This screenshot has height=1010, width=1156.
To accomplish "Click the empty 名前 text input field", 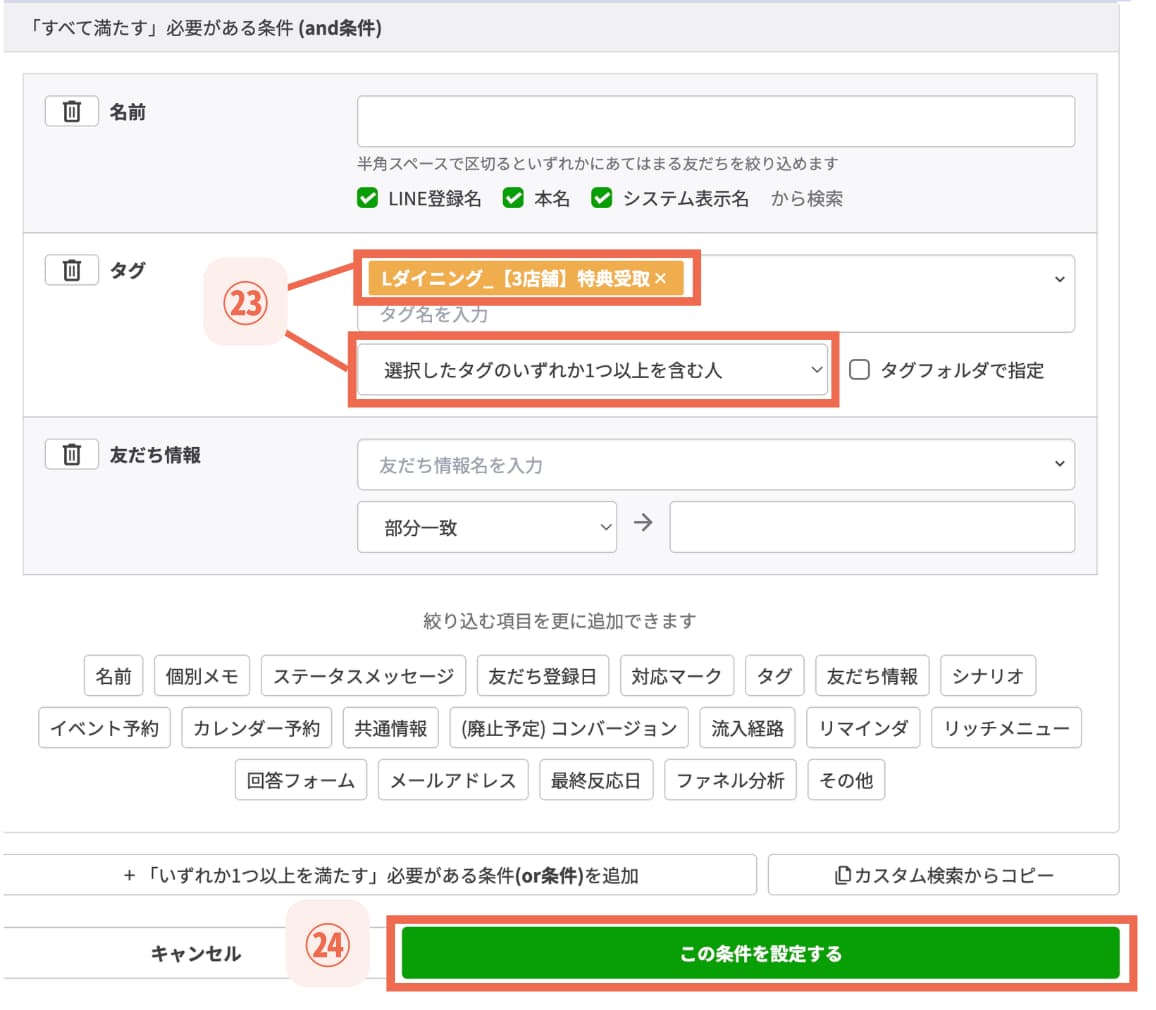I will click(715, 120).
